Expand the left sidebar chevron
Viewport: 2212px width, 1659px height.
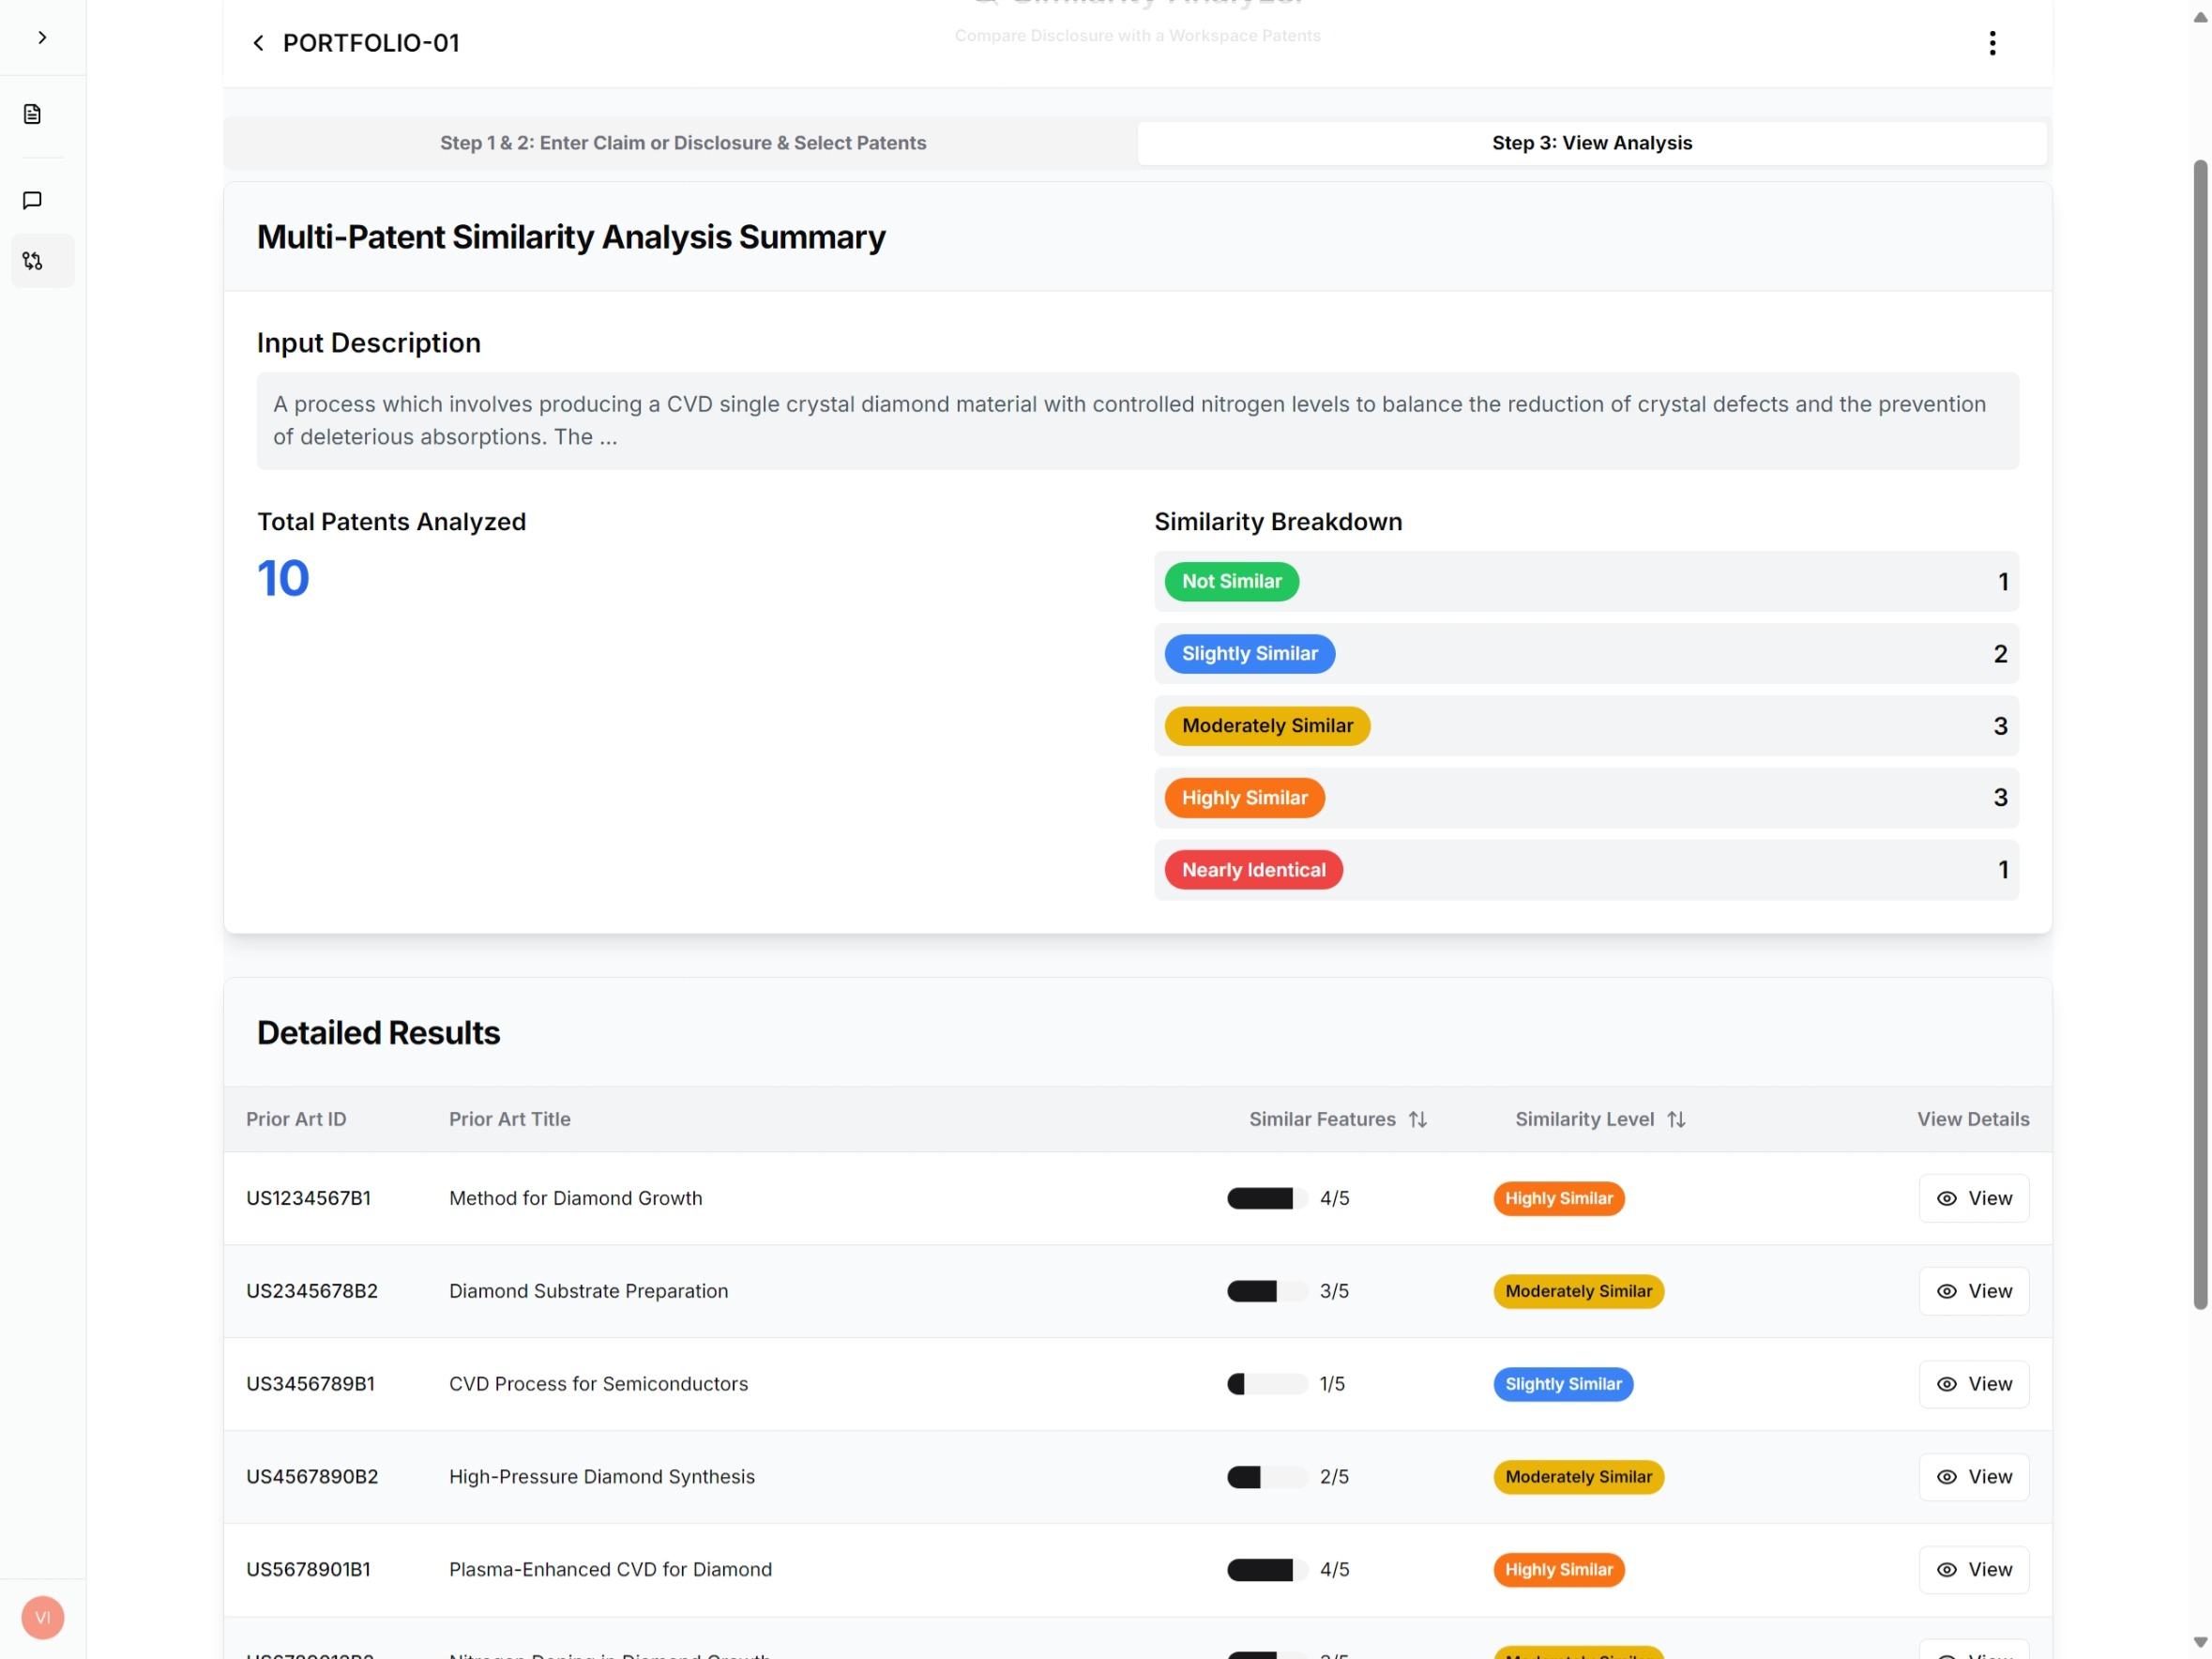point(42,37)
